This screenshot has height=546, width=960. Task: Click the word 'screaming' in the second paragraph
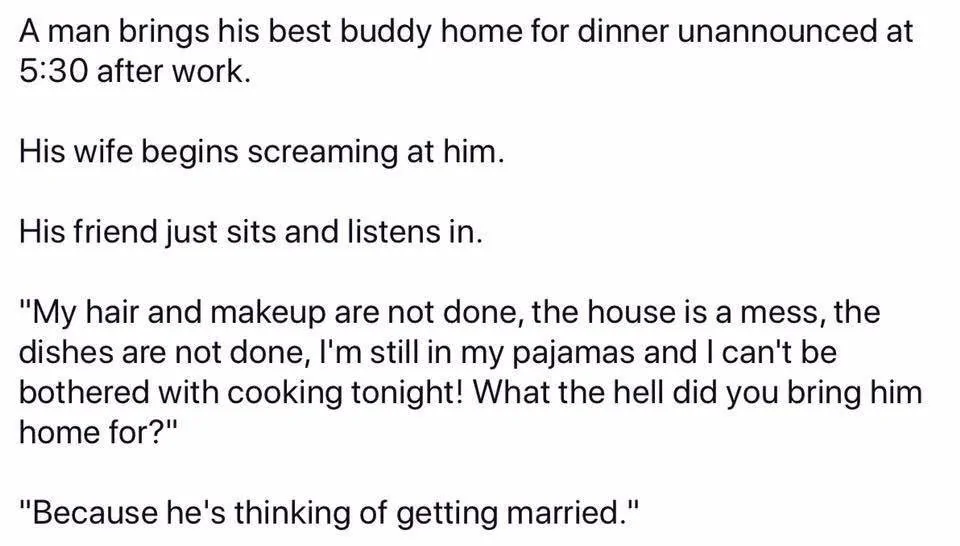pos(323,152)
